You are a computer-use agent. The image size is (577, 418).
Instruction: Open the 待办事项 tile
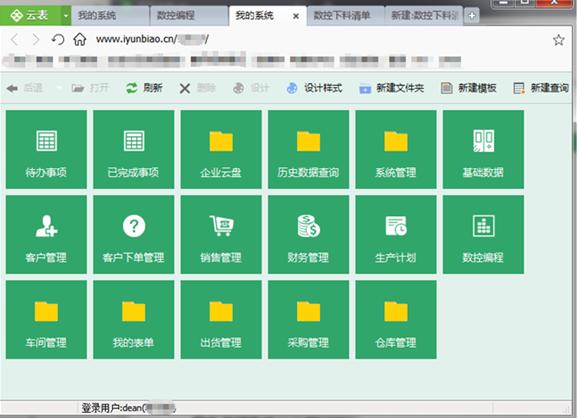pyautogui.click(x=46, y=149)
